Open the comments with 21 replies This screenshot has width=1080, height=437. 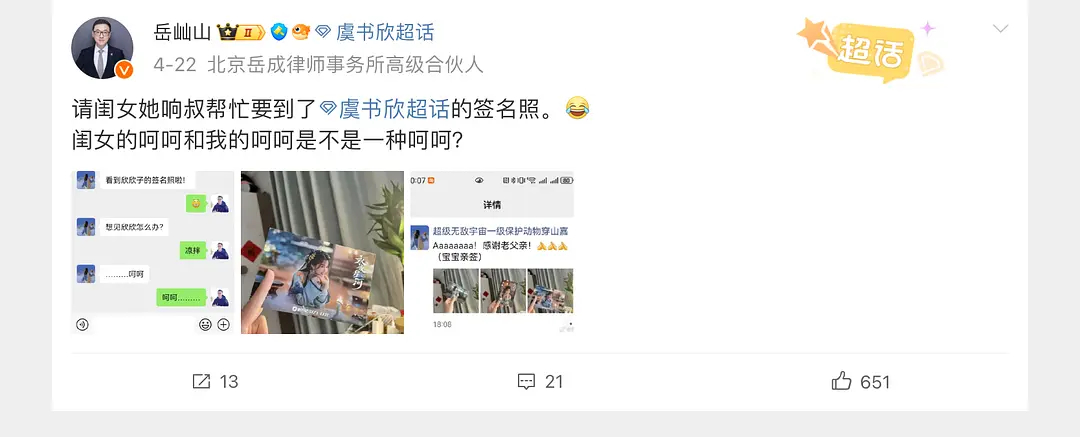click(x=540, y=382)
